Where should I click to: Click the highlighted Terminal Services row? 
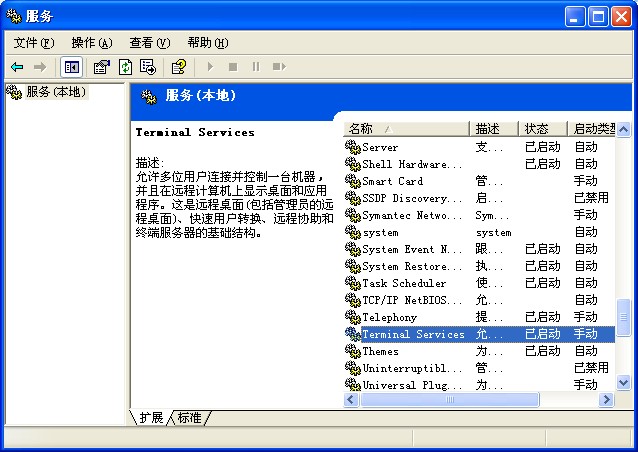[x=479, y=334]
